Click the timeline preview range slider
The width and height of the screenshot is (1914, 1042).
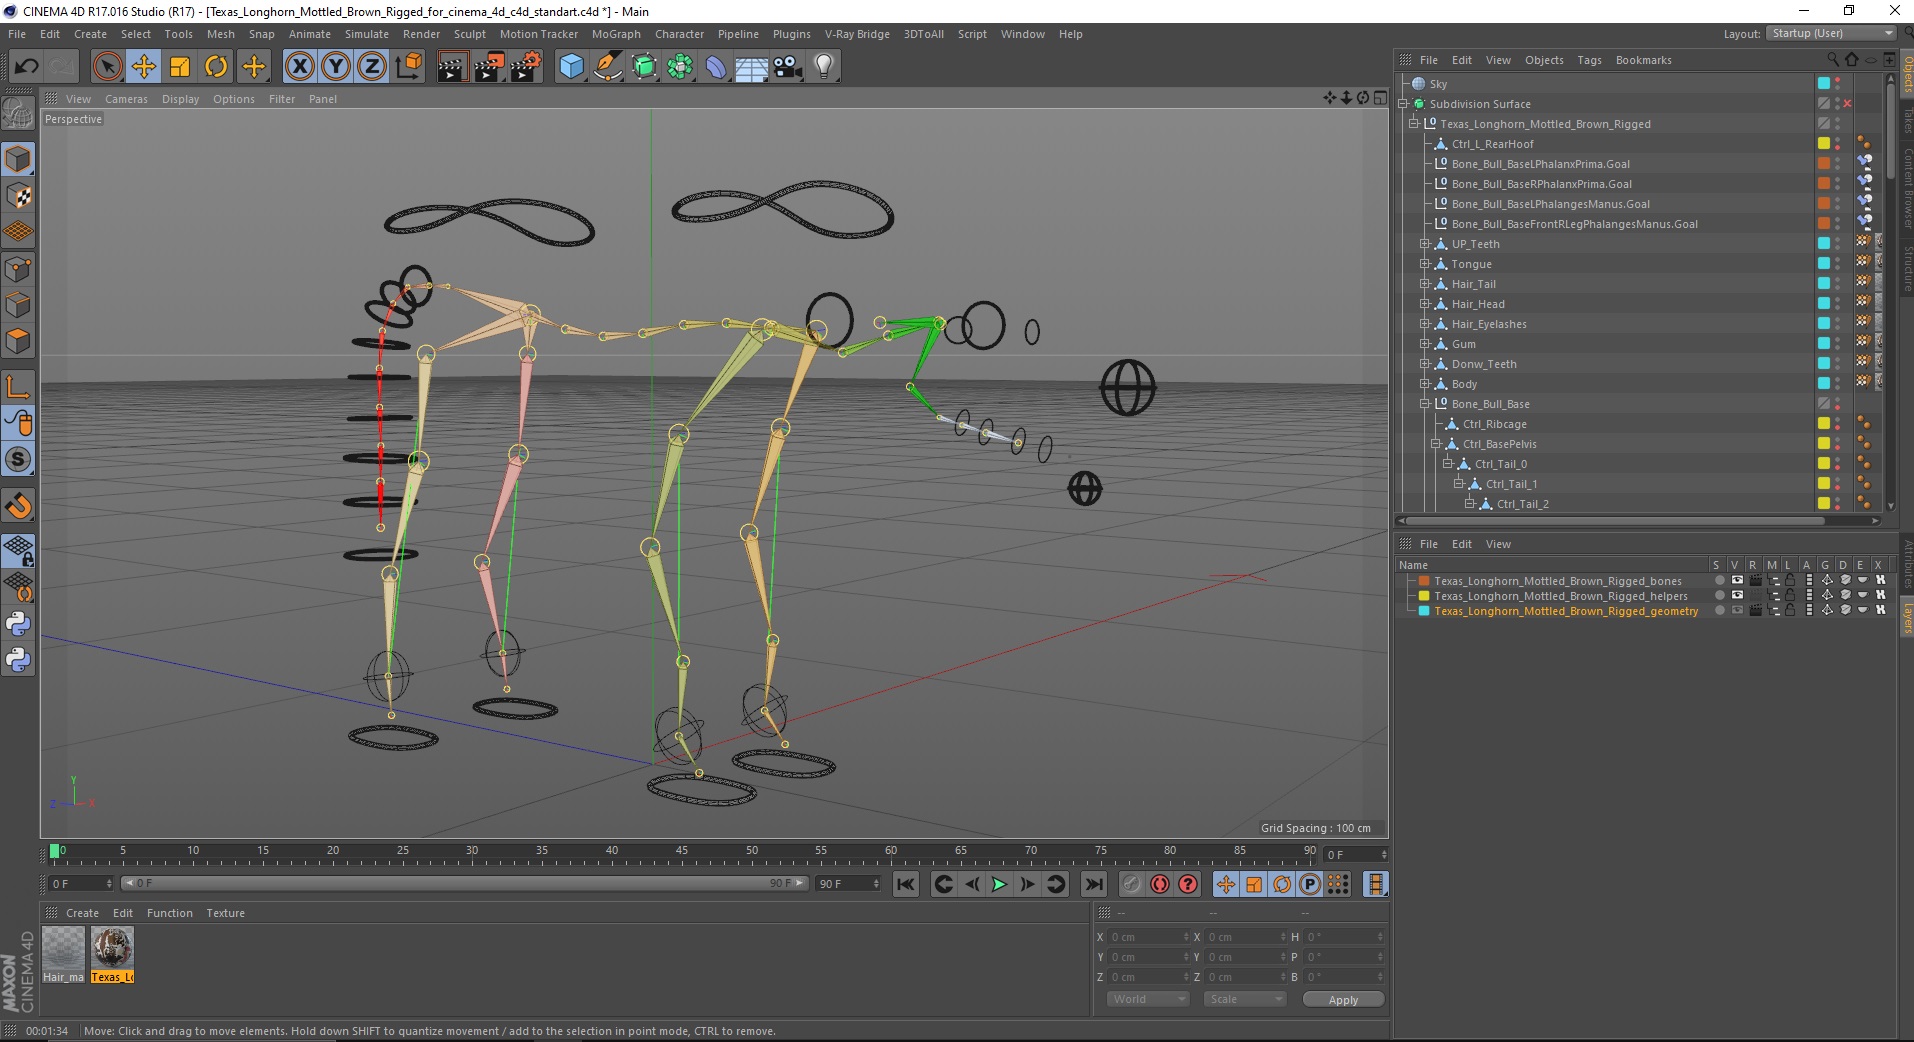click(465, 883)
